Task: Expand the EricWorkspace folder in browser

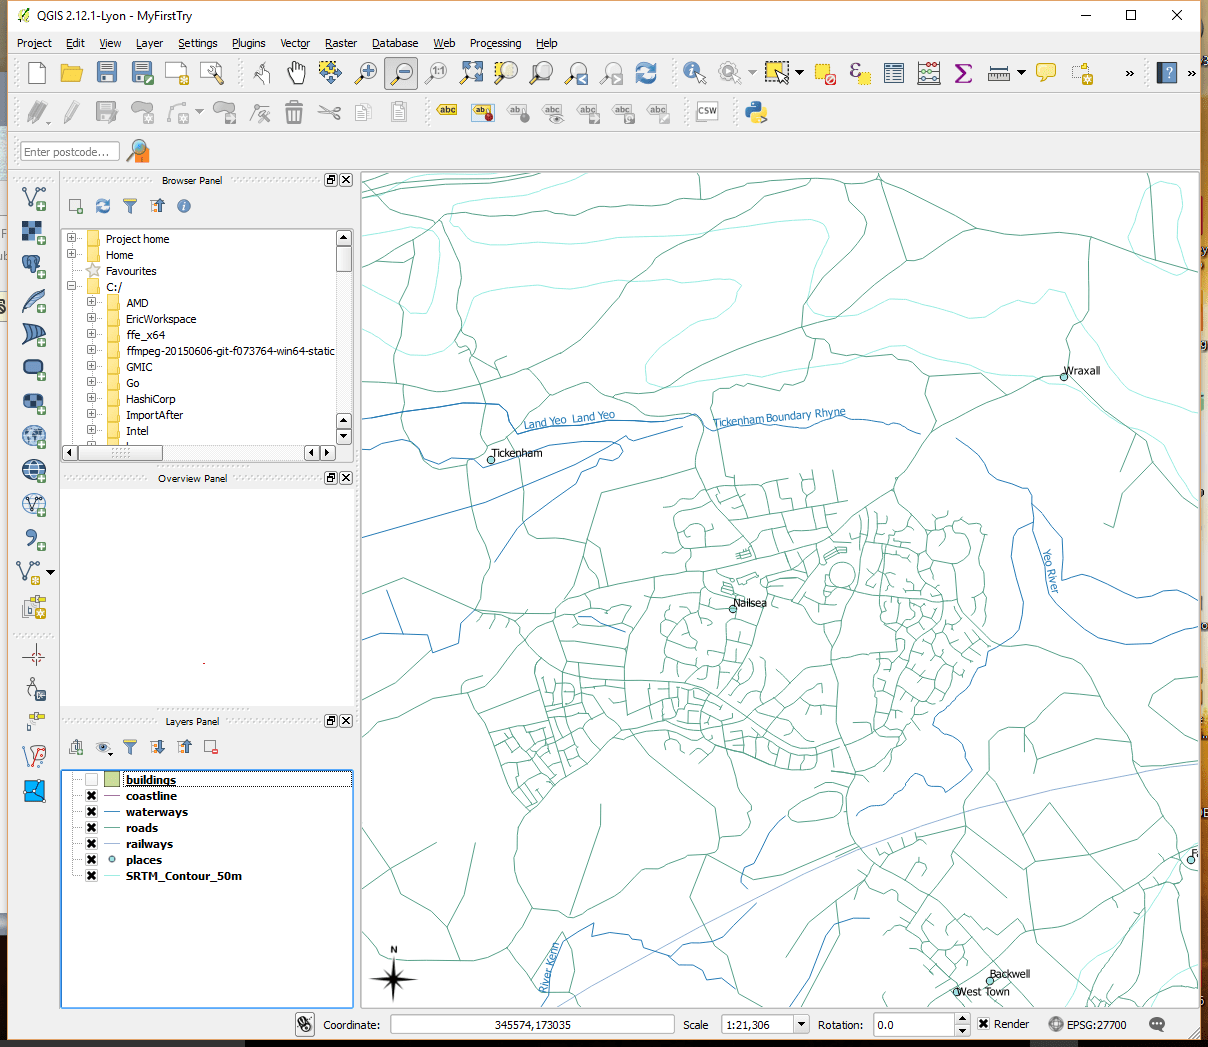Action: click(x=91, y=319)
